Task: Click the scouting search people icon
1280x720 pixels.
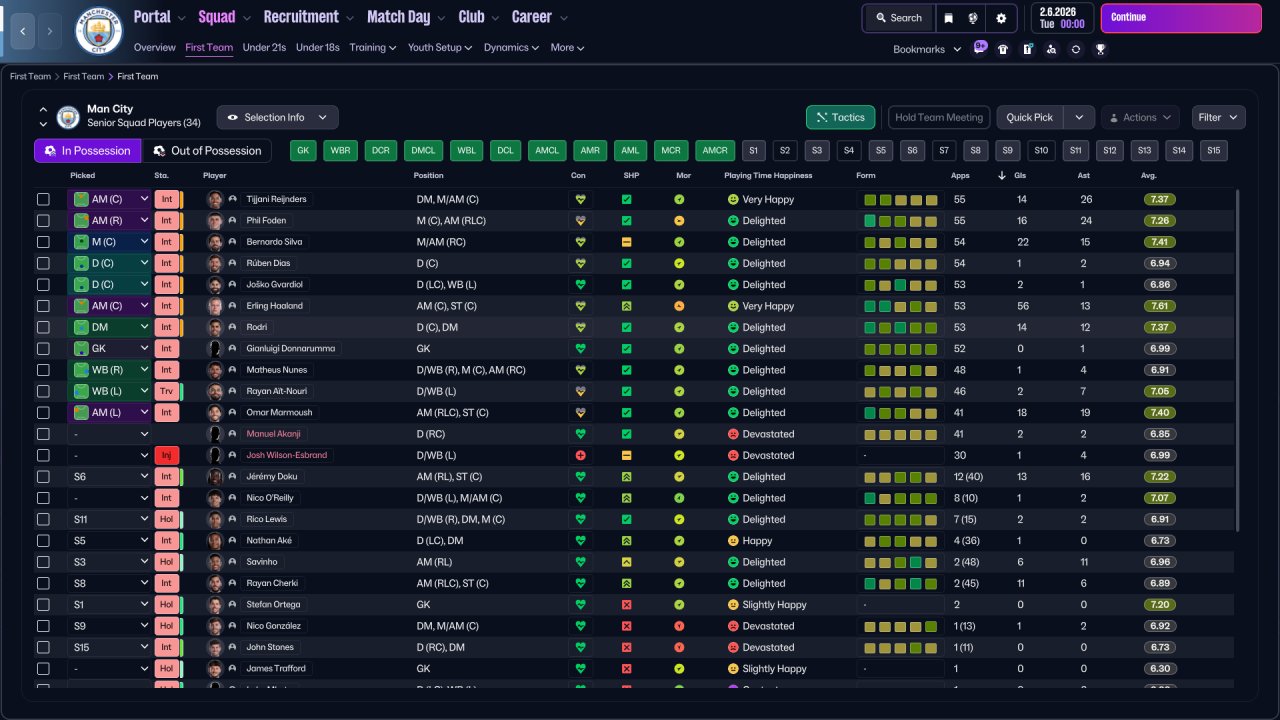Action: click(x=1051, y=49)
